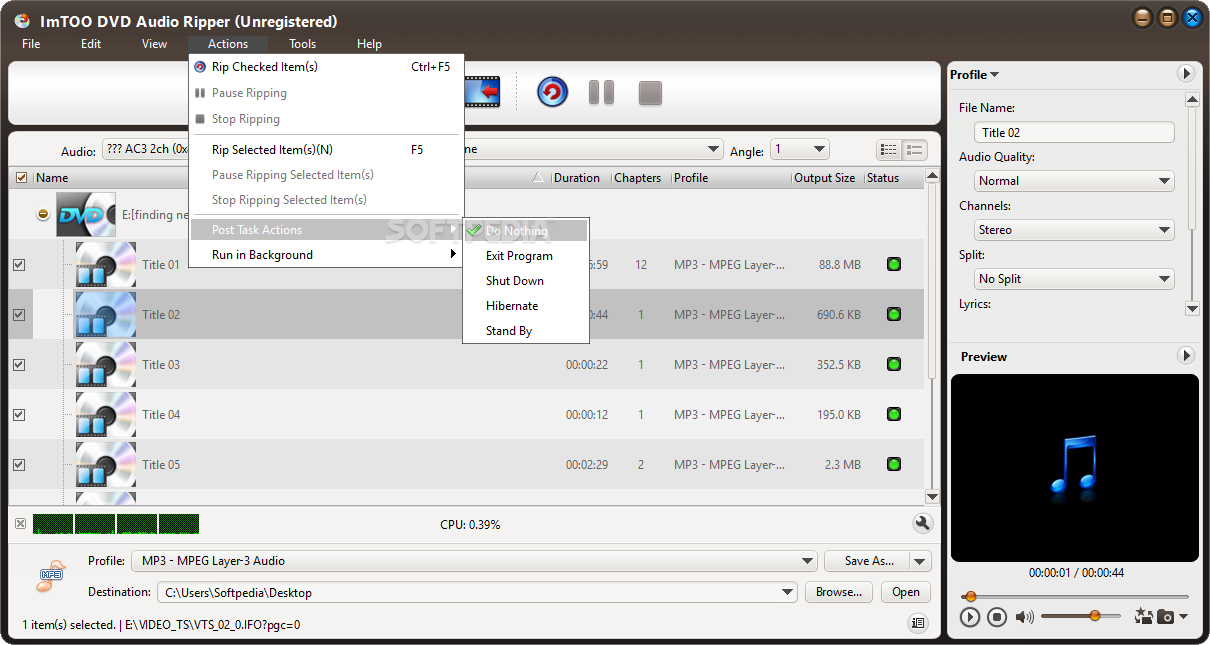
Task: Open the Save As arrow dropdown
Action: click(921, 561)
